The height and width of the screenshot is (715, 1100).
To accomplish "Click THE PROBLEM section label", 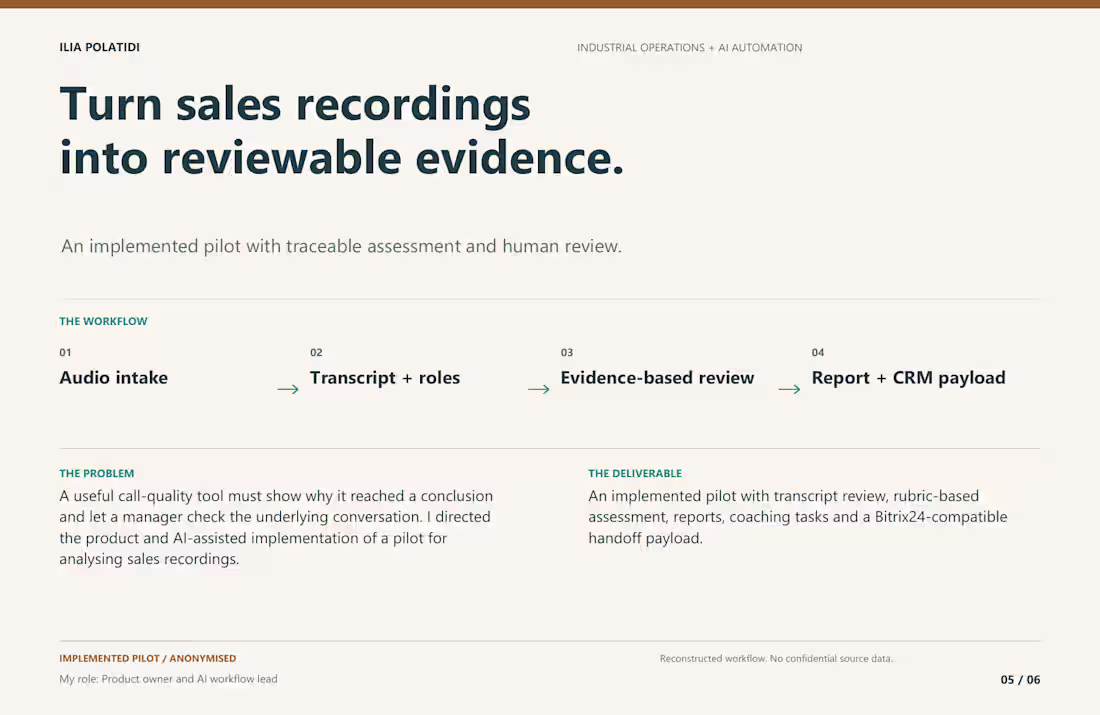I will pos(97,474).
